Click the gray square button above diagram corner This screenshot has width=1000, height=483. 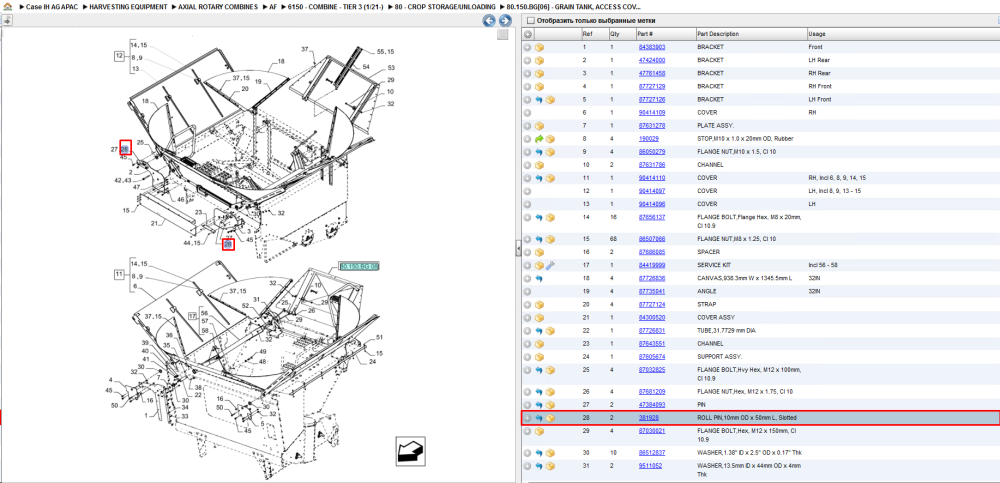click(x=503, y=34)
